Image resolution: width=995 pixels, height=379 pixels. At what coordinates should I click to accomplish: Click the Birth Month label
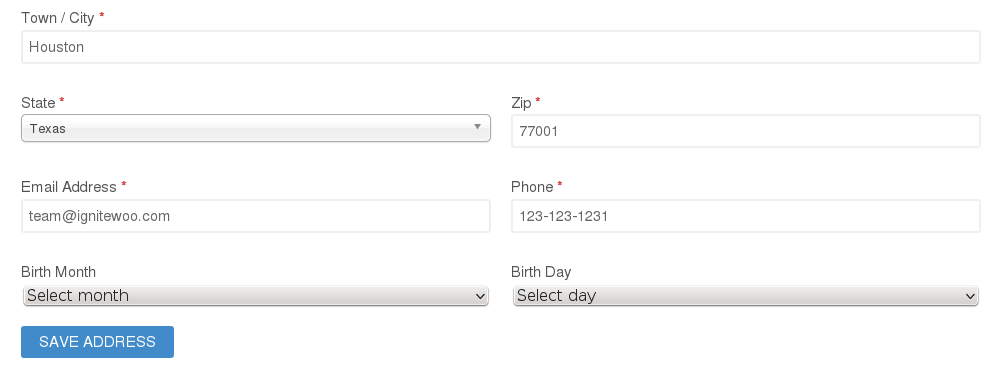tap(58, 272)
